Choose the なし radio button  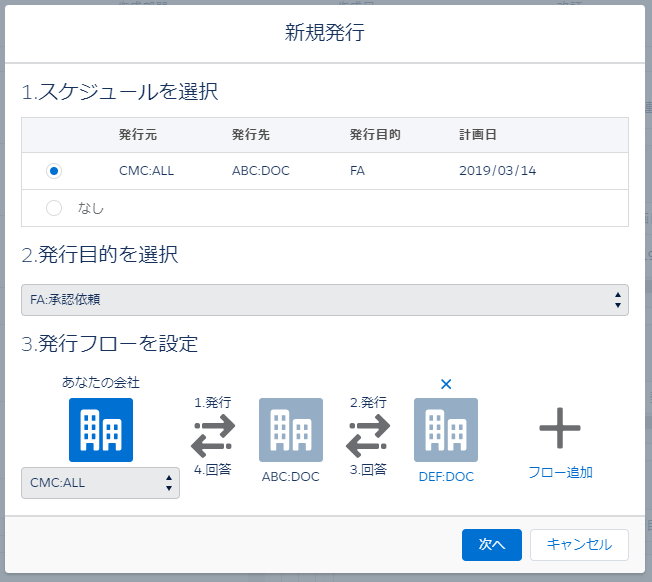tap(54, 208)
